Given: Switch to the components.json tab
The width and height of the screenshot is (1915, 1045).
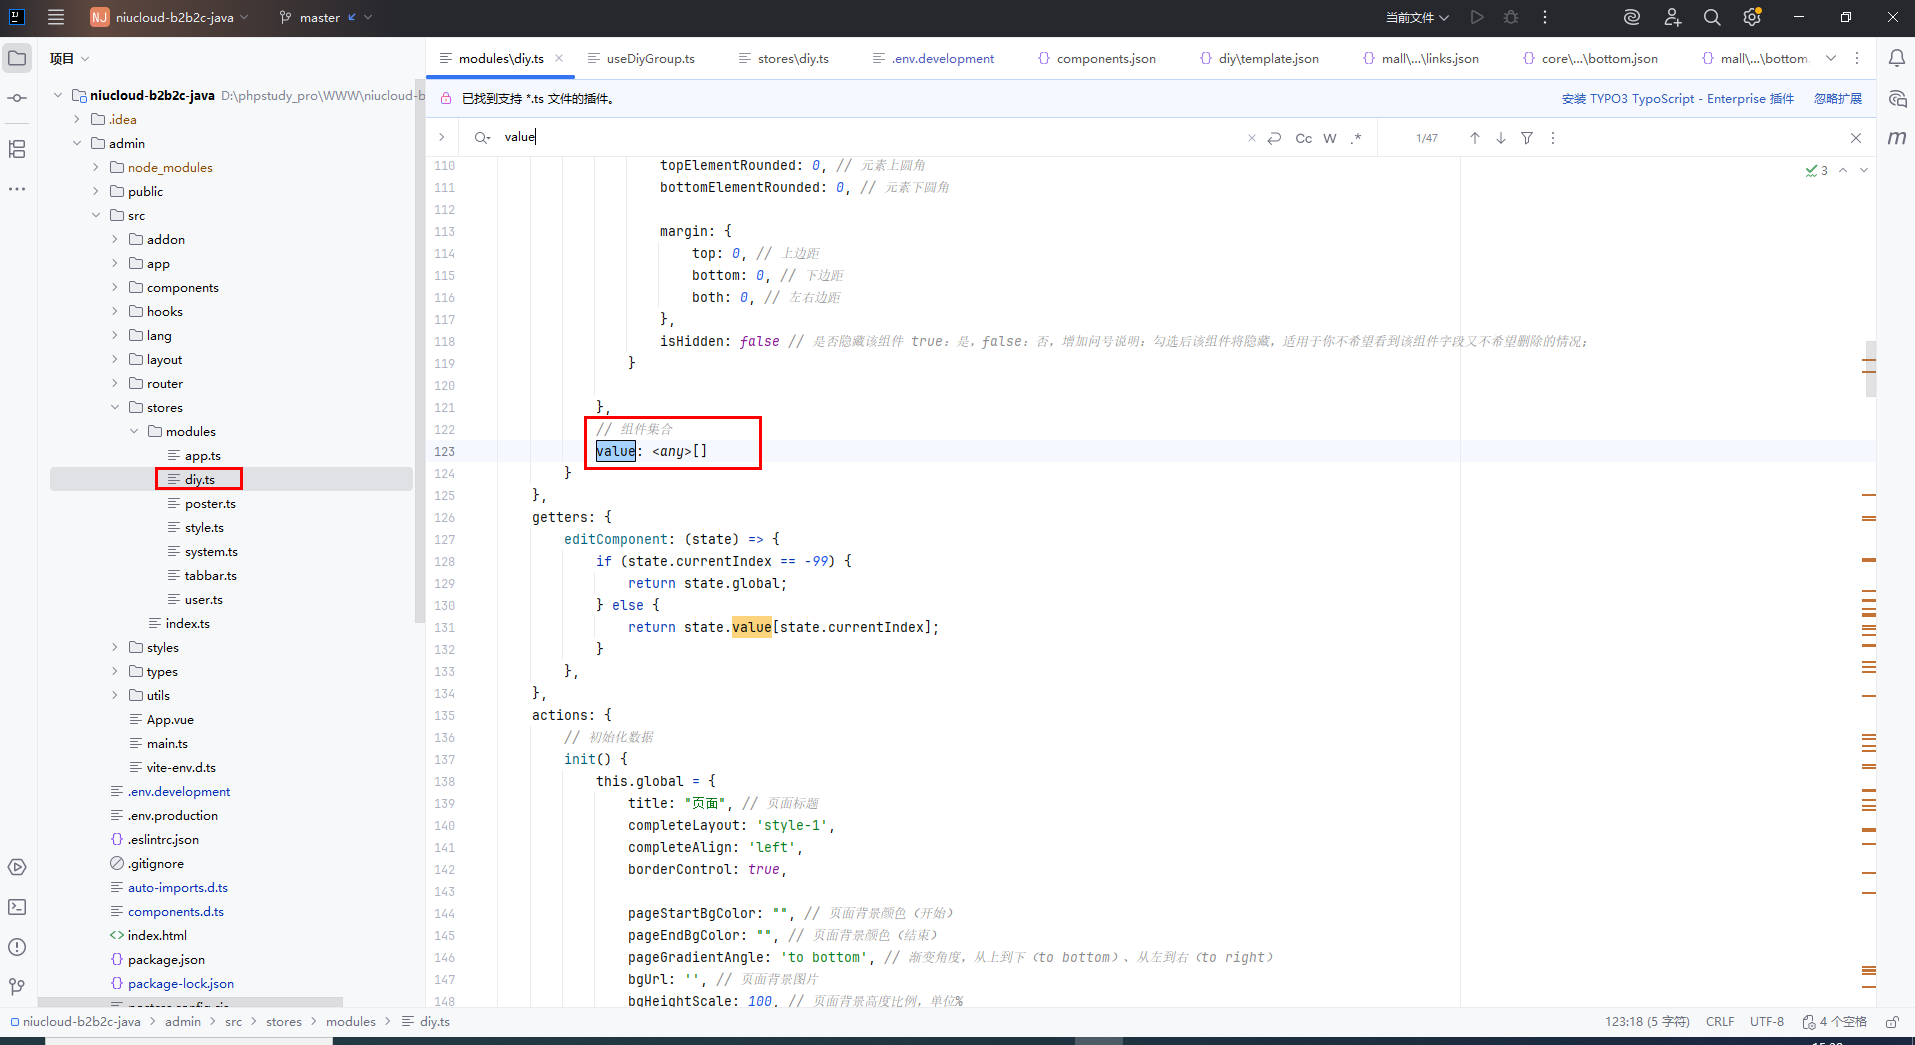Looking at the screenshot, I should 1105,58.
